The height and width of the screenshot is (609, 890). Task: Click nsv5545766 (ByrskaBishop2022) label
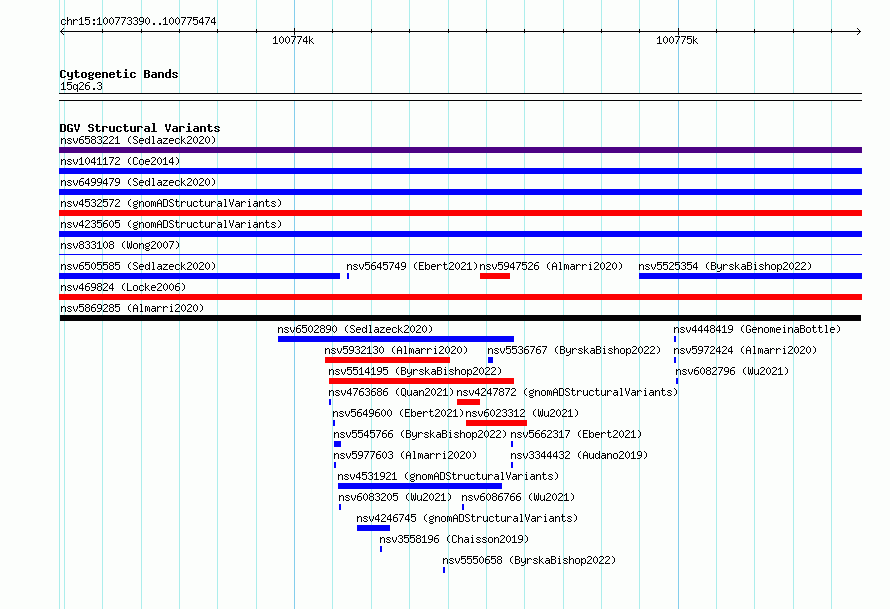click(x=420, y=434)
